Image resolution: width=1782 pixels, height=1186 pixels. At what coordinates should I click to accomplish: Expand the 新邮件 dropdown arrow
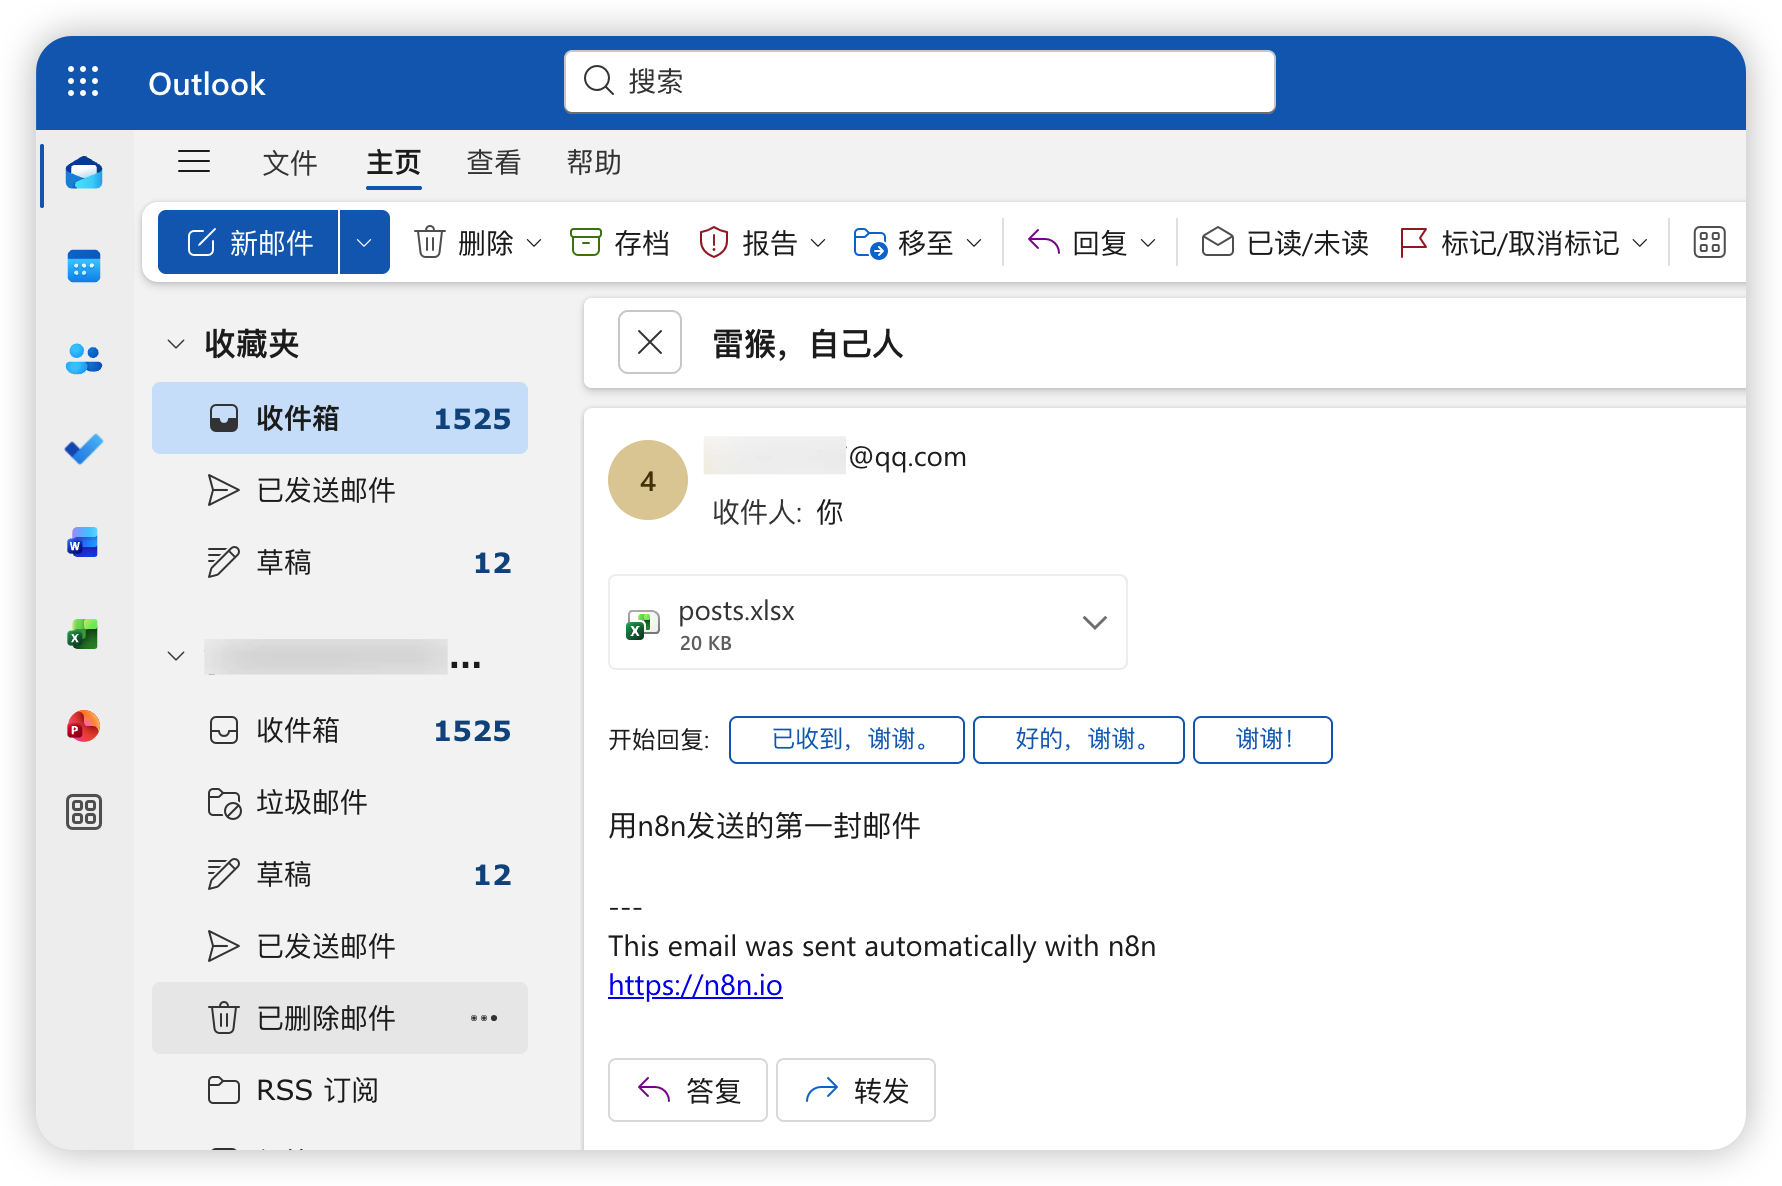pyautogui.click(x=364, y=242)
